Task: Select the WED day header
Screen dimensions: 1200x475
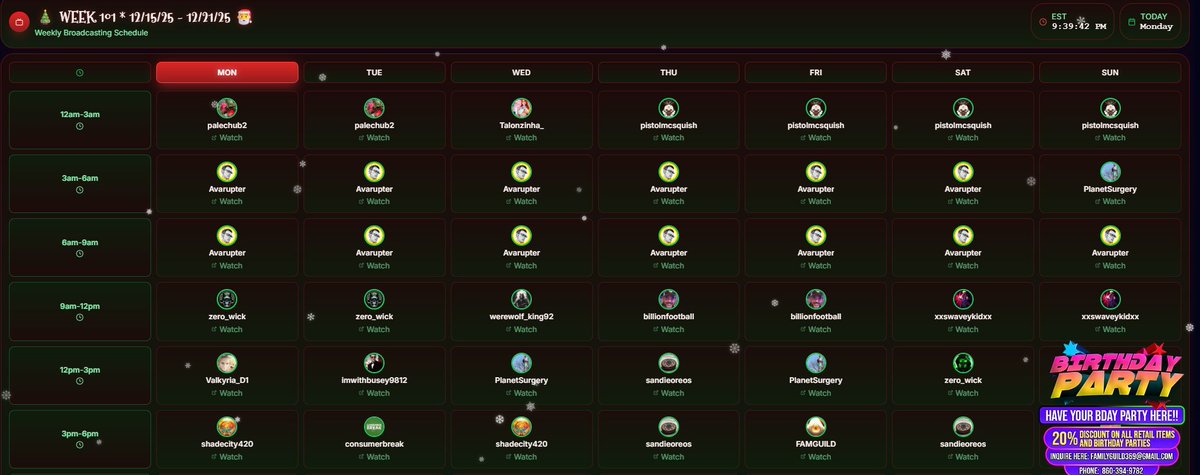Action: pyautogui.click(x=521, y=73)
